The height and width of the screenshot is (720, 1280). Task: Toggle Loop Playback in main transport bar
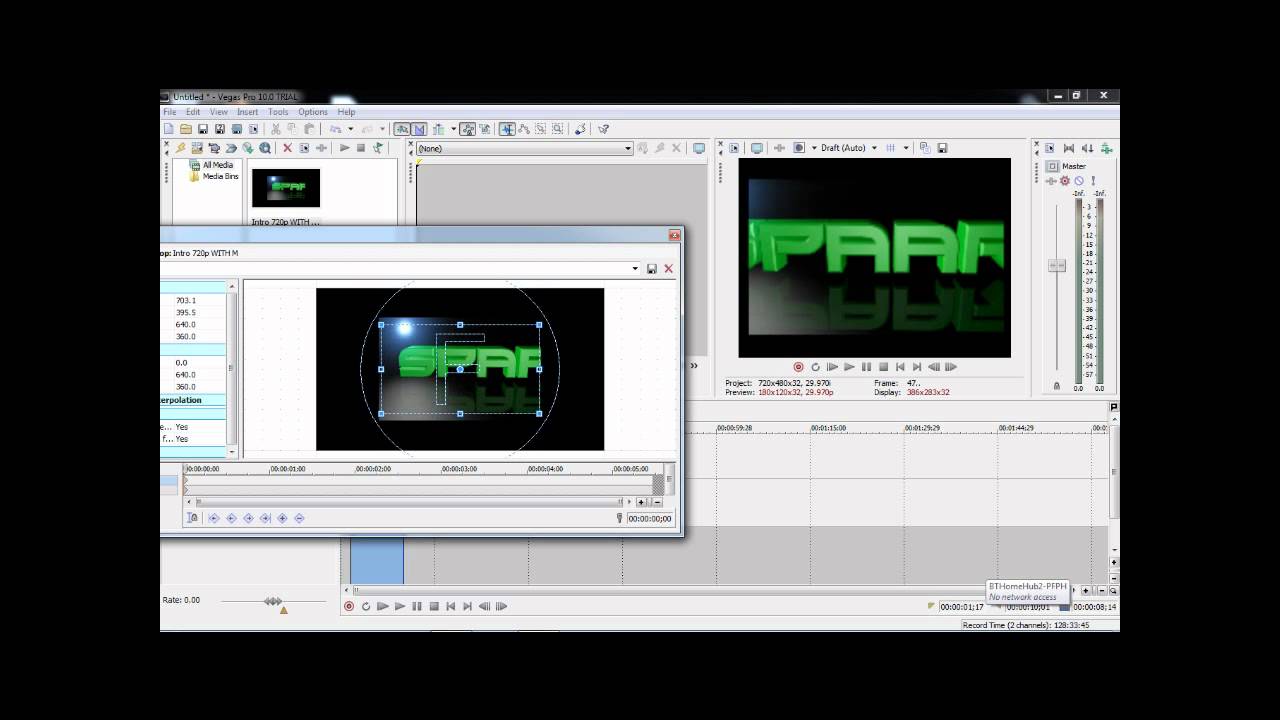366,606
